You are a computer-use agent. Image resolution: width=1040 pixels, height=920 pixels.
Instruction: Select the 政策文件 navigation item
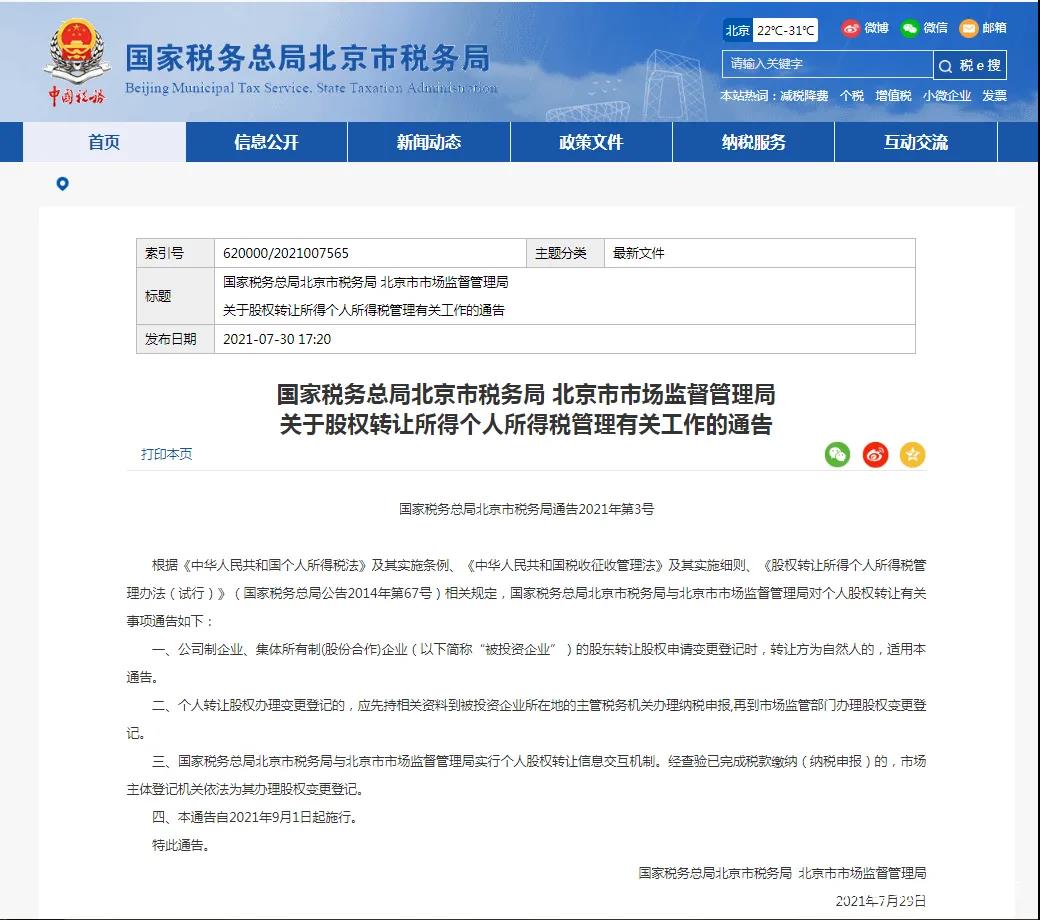click(x=591, y=142)
